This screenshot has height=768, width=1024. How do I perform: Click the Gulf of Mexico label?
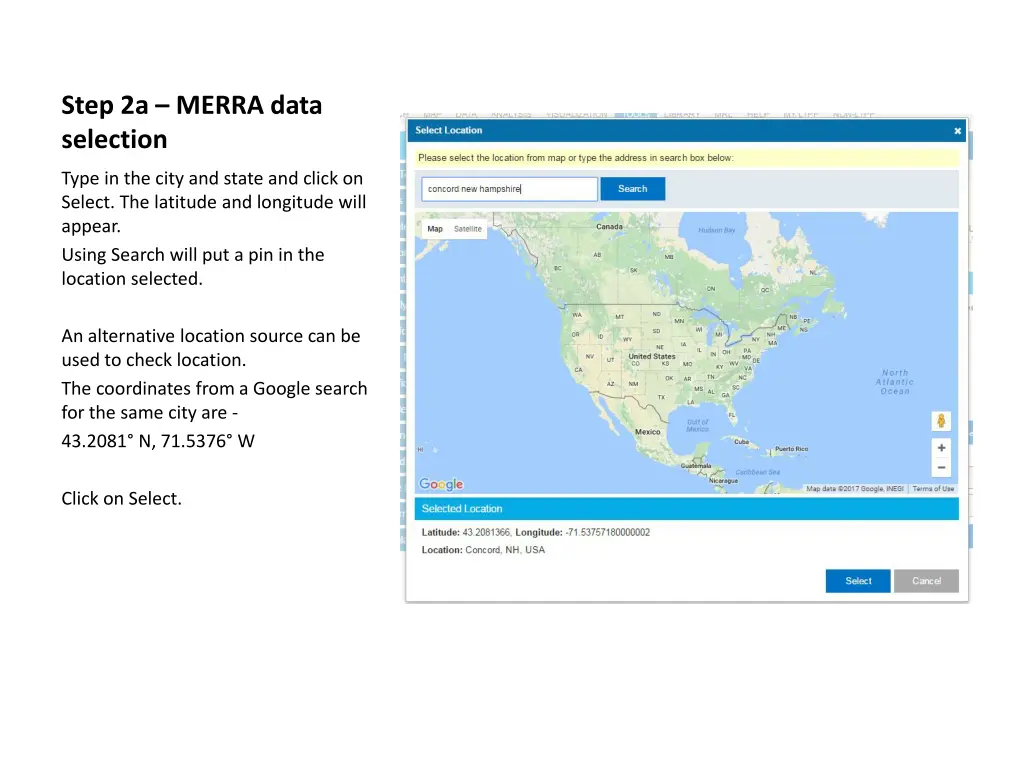698,425
